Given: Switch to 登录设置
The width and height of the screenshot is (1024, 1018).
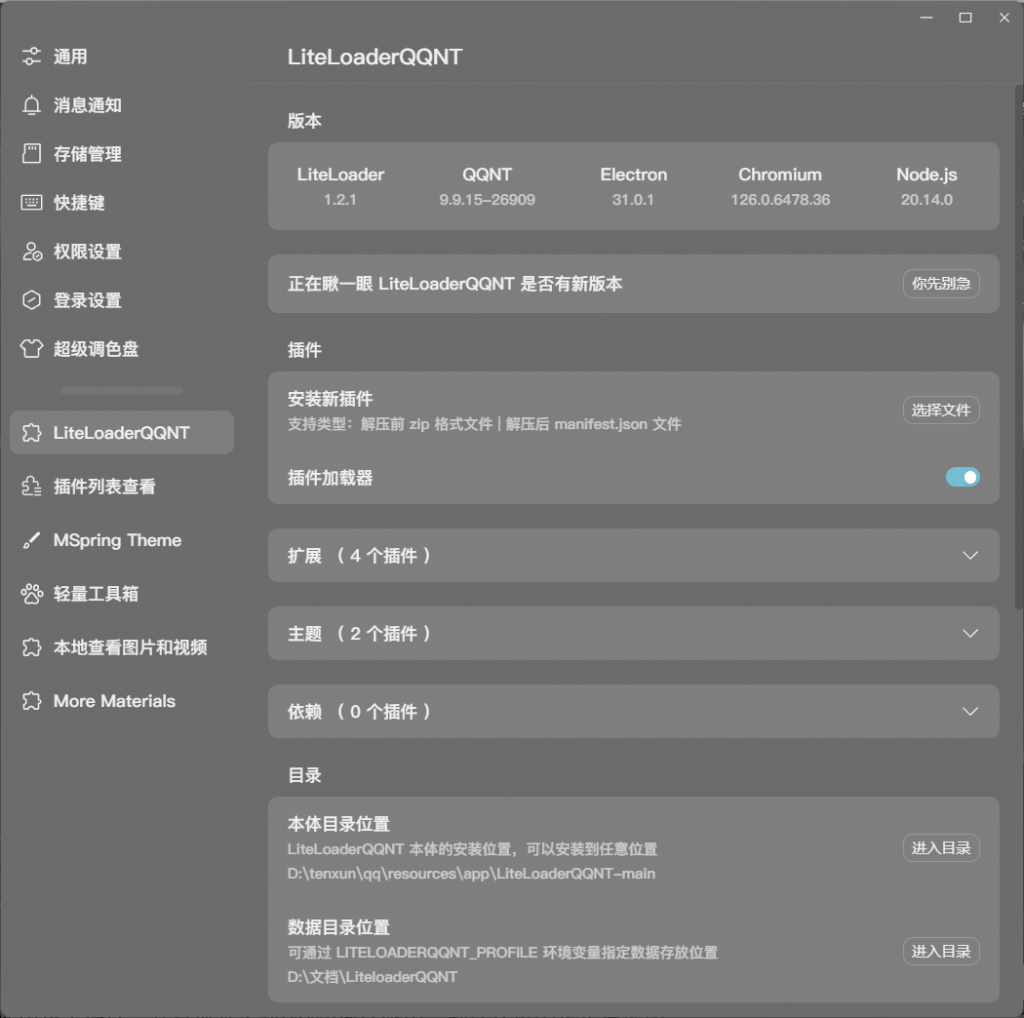Looking at the screenshot, I should 121,300.
